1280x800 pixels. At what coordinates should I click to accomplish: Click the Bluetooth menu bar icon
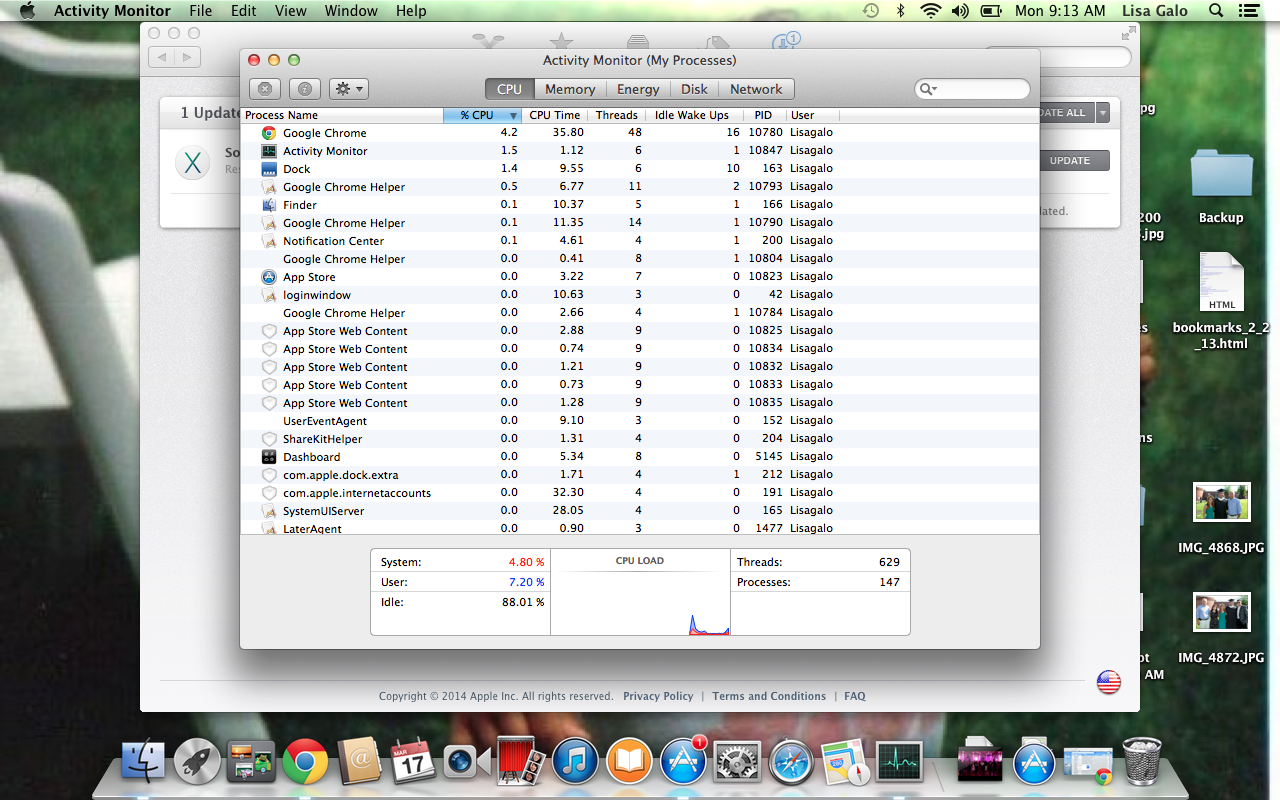[x=900, y=11]
